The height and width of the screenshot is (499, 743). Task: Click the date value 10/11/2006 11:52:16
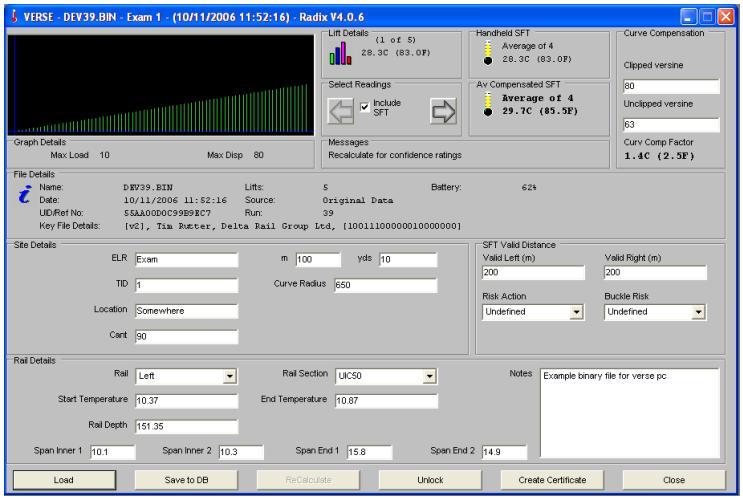click(x=175, y=200)
